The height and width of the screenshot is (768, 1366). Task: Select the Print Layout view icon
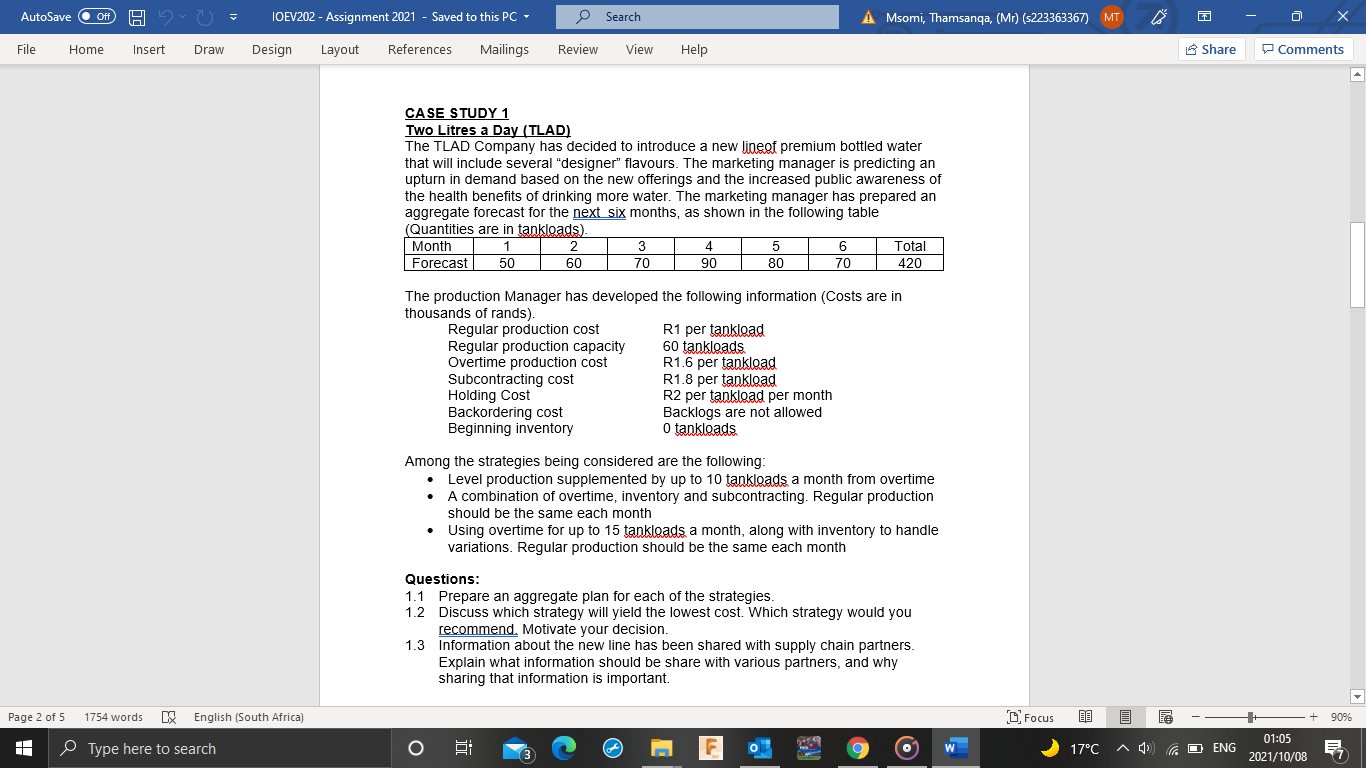pos(1125,717)
